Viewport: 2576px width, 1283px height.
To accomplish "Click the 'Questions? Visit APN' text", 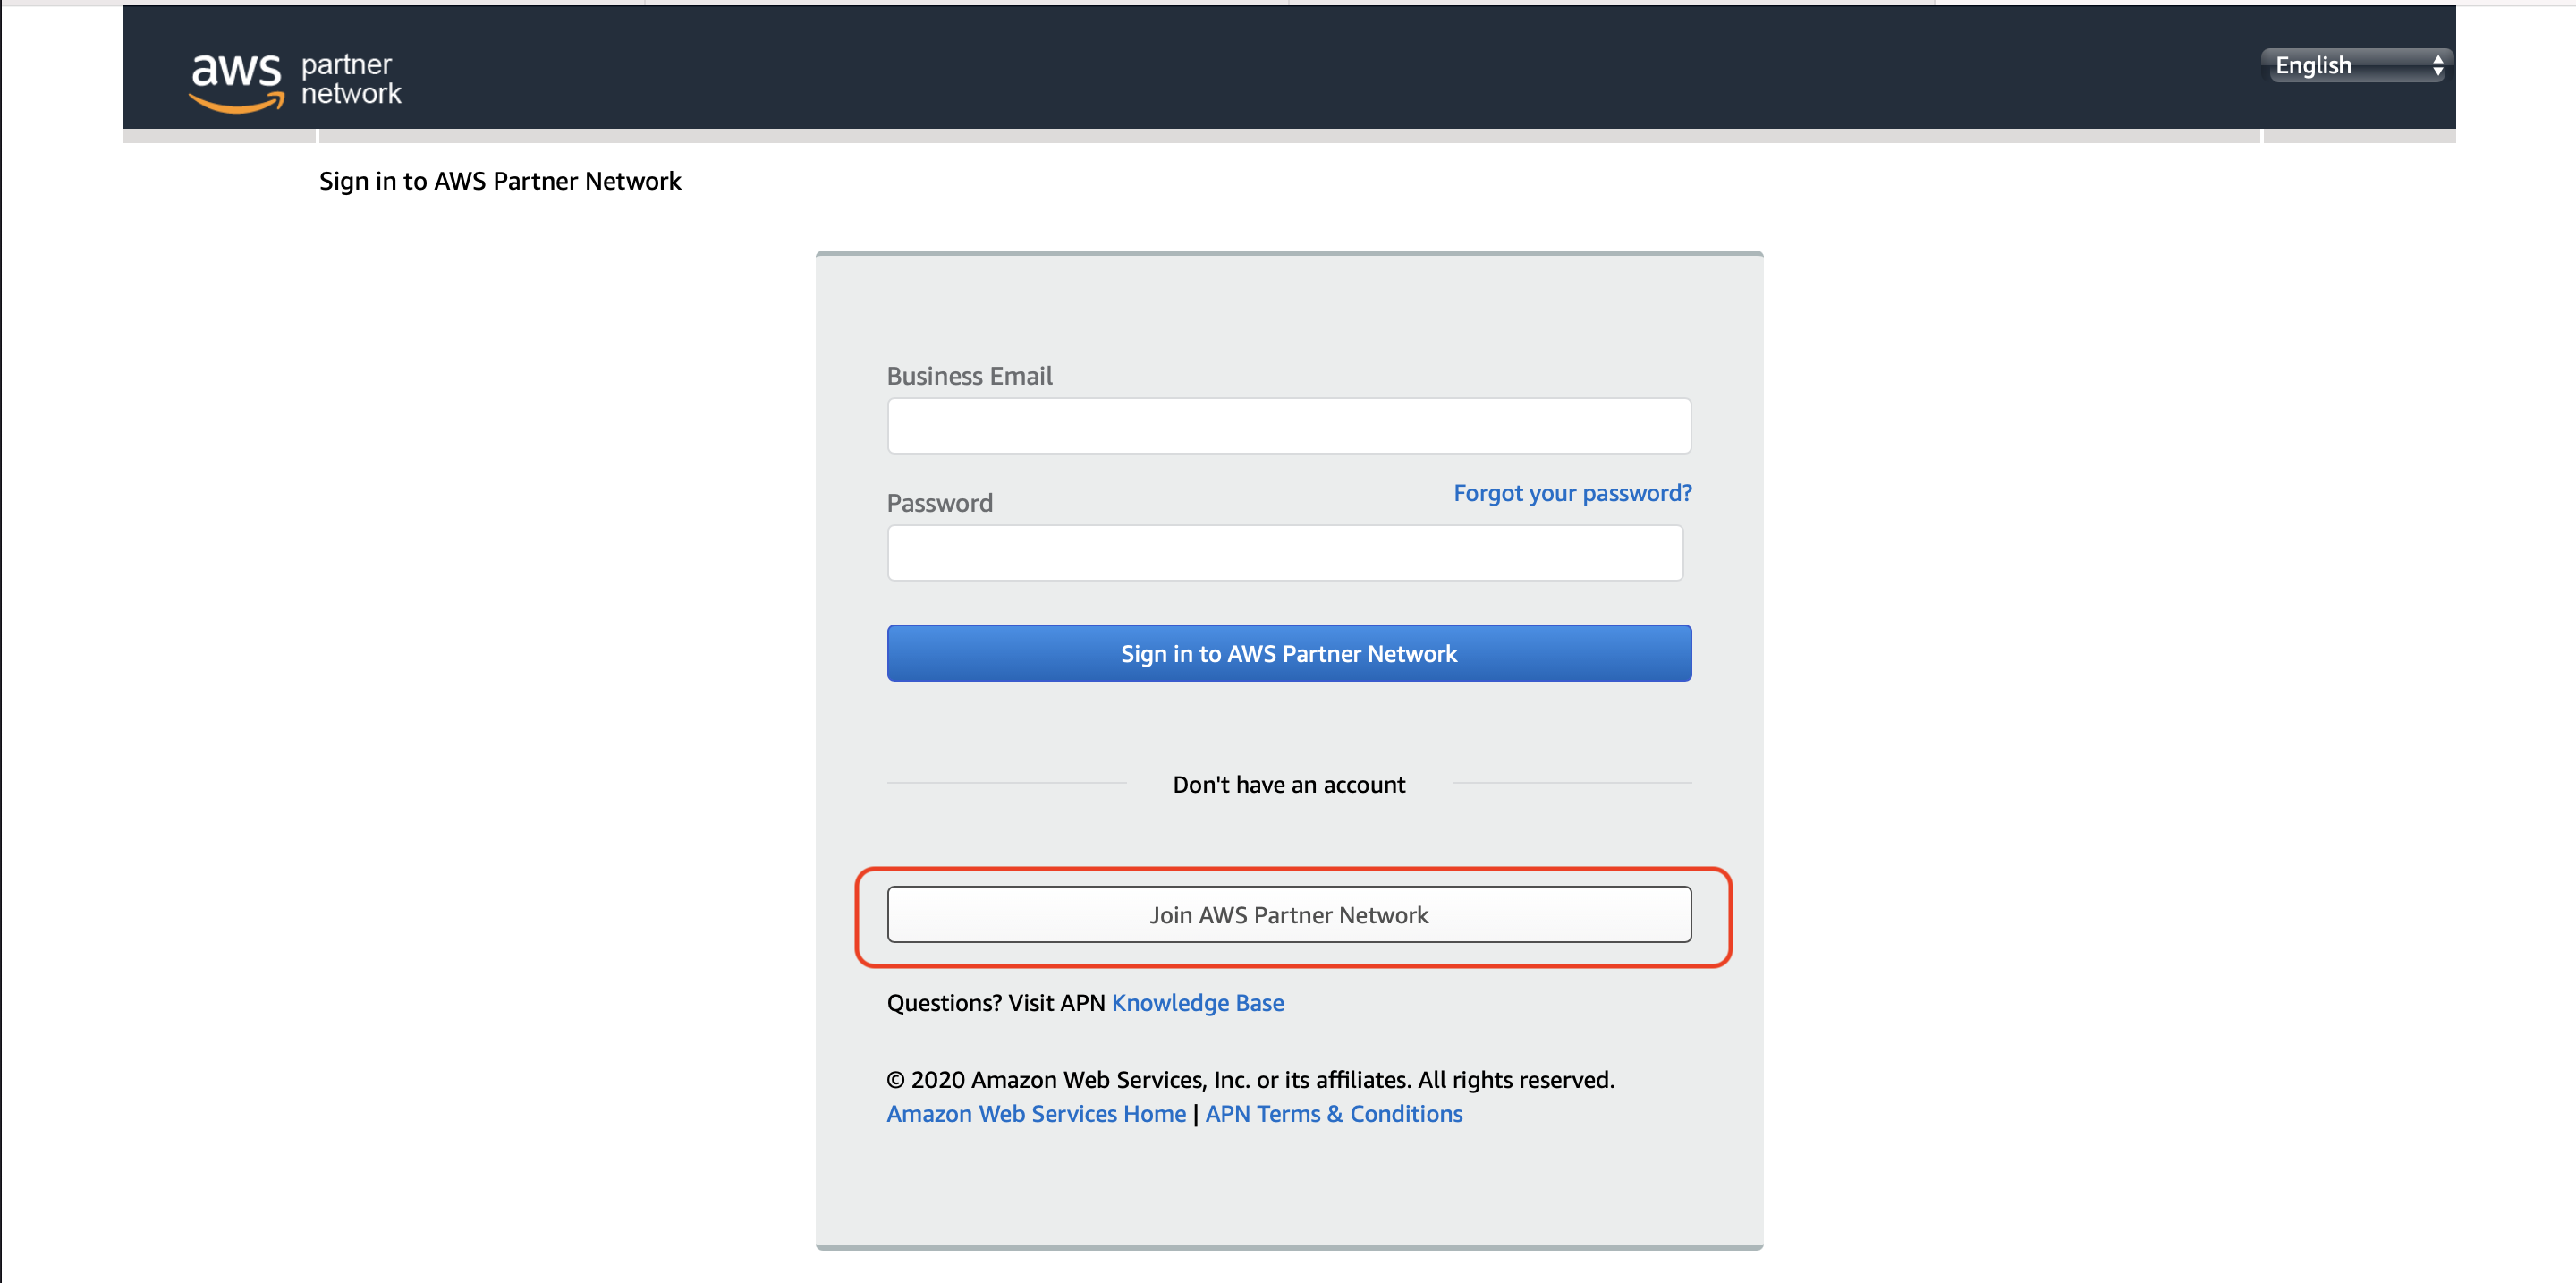I will click(996, 1002).
